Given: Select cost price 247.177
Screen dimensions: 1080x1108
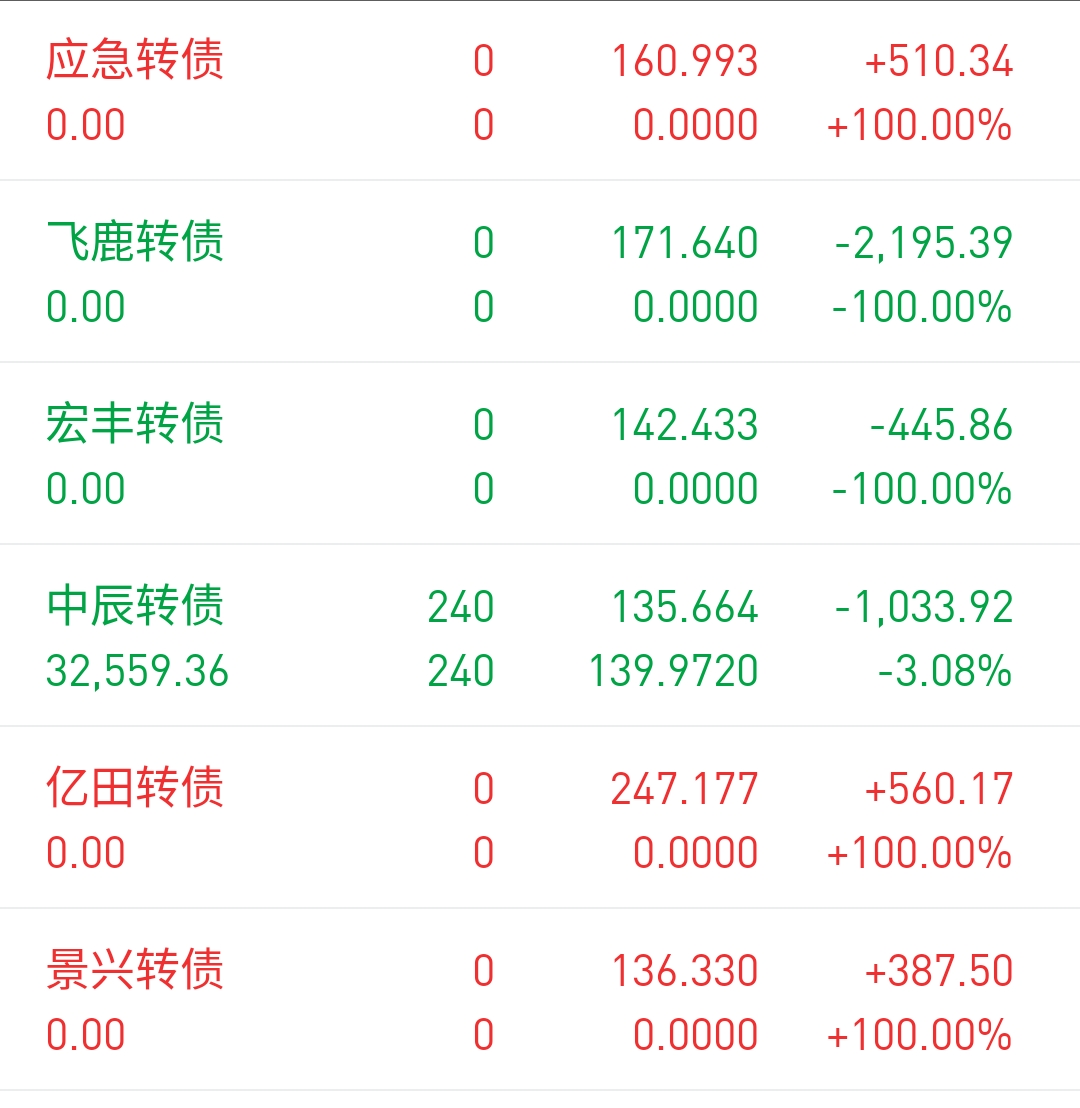Looking at the screenshot, I should tap(685, 789).
